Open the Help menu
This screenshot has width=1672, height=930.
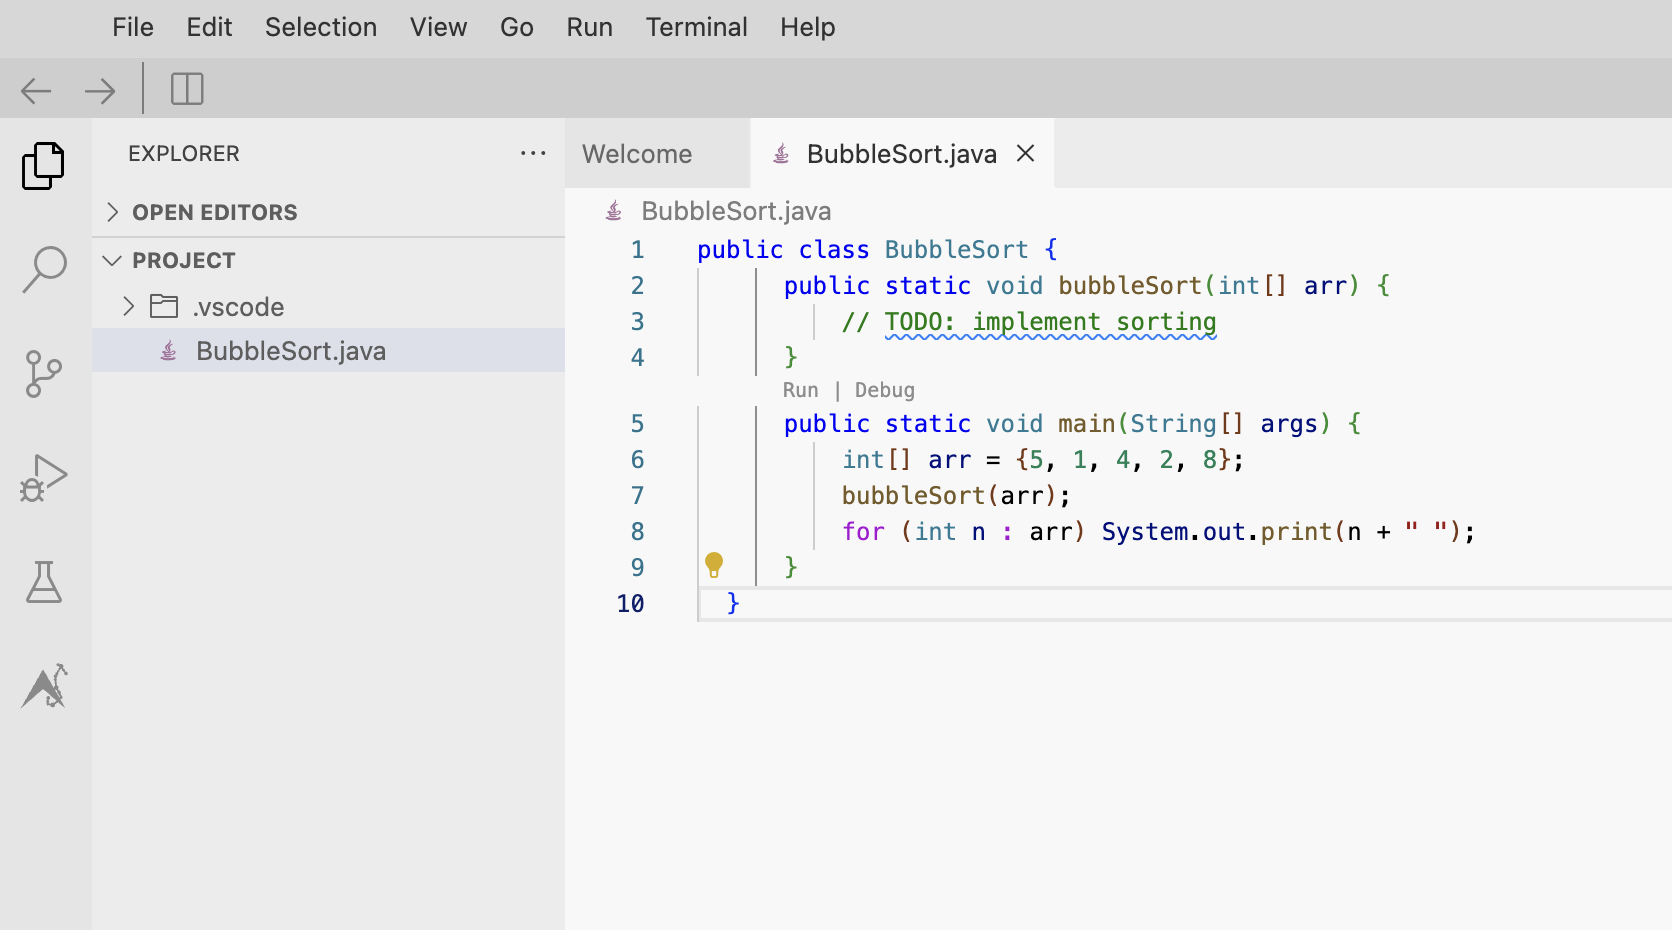pos(808,27)
